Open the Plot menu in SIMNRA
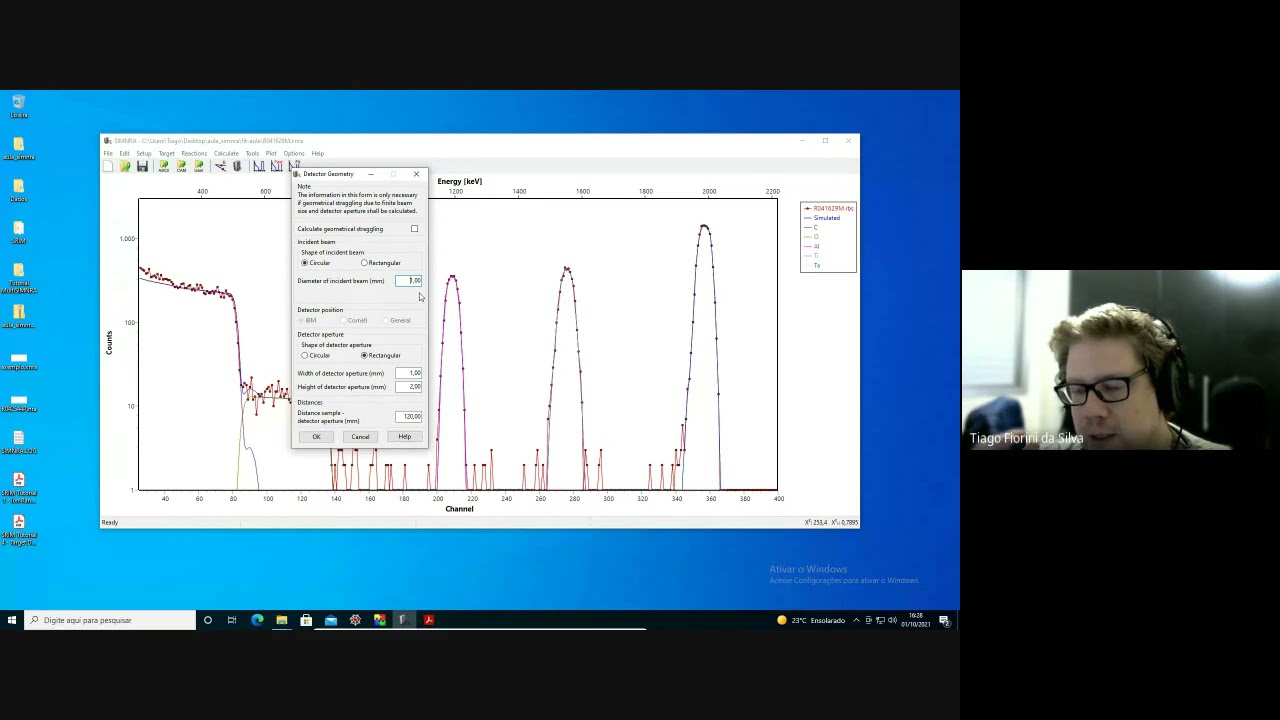 pyautogui.click(x=271, y=153)
